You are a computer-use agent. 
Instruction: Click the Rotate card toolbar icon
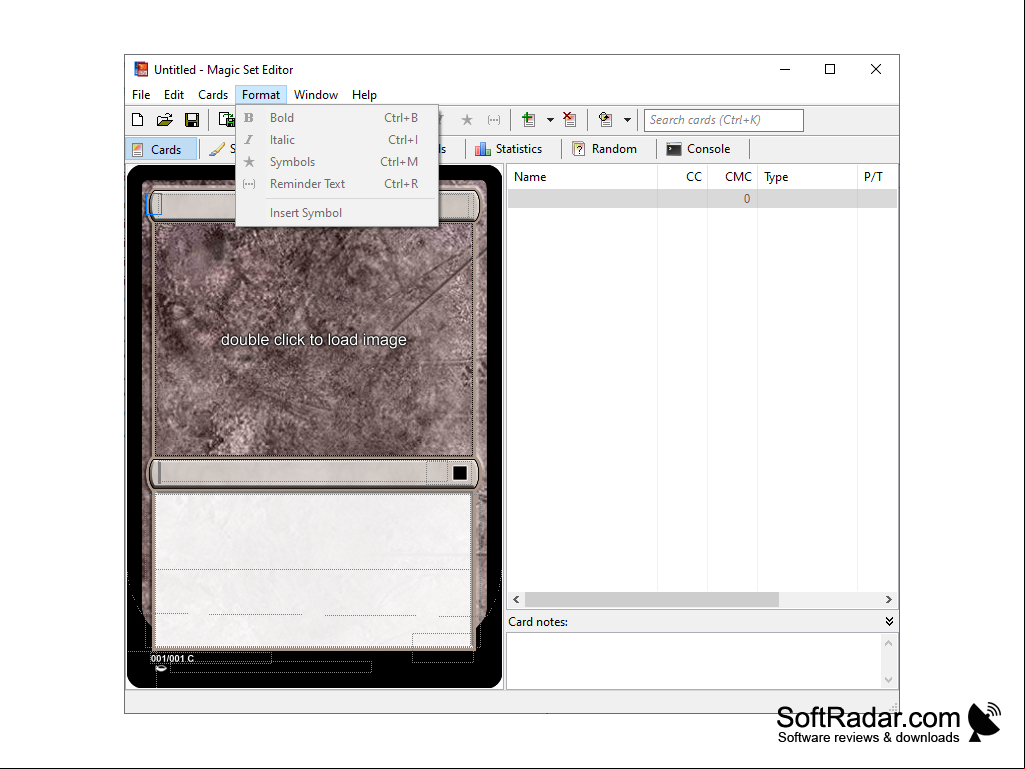[x=606, y=120]
